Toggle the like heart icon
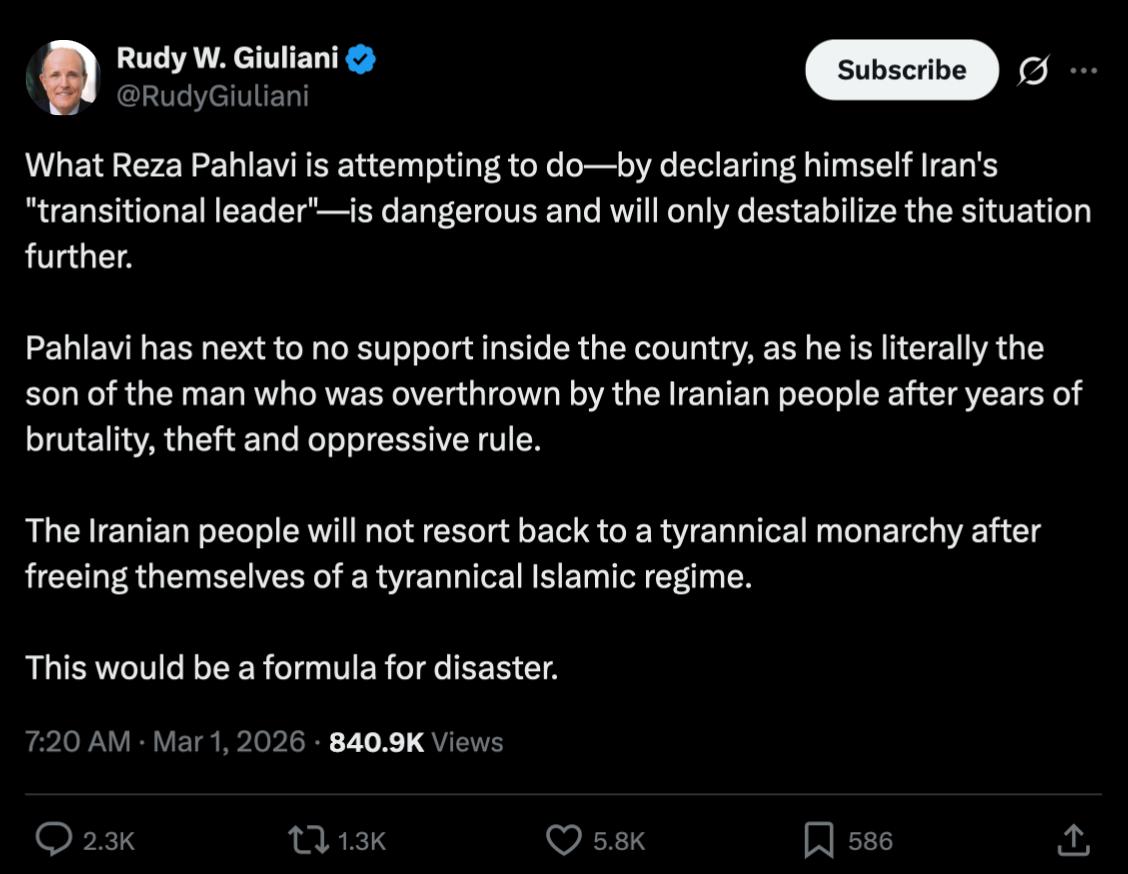The width and height of the screenshot is (1128, 874). (564, 839)
